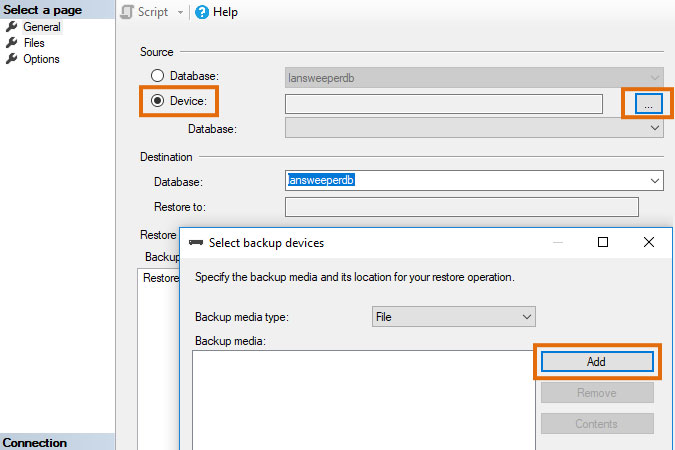675x450 pixels.
Task: Open the Help icon
Action: point(202,13)
